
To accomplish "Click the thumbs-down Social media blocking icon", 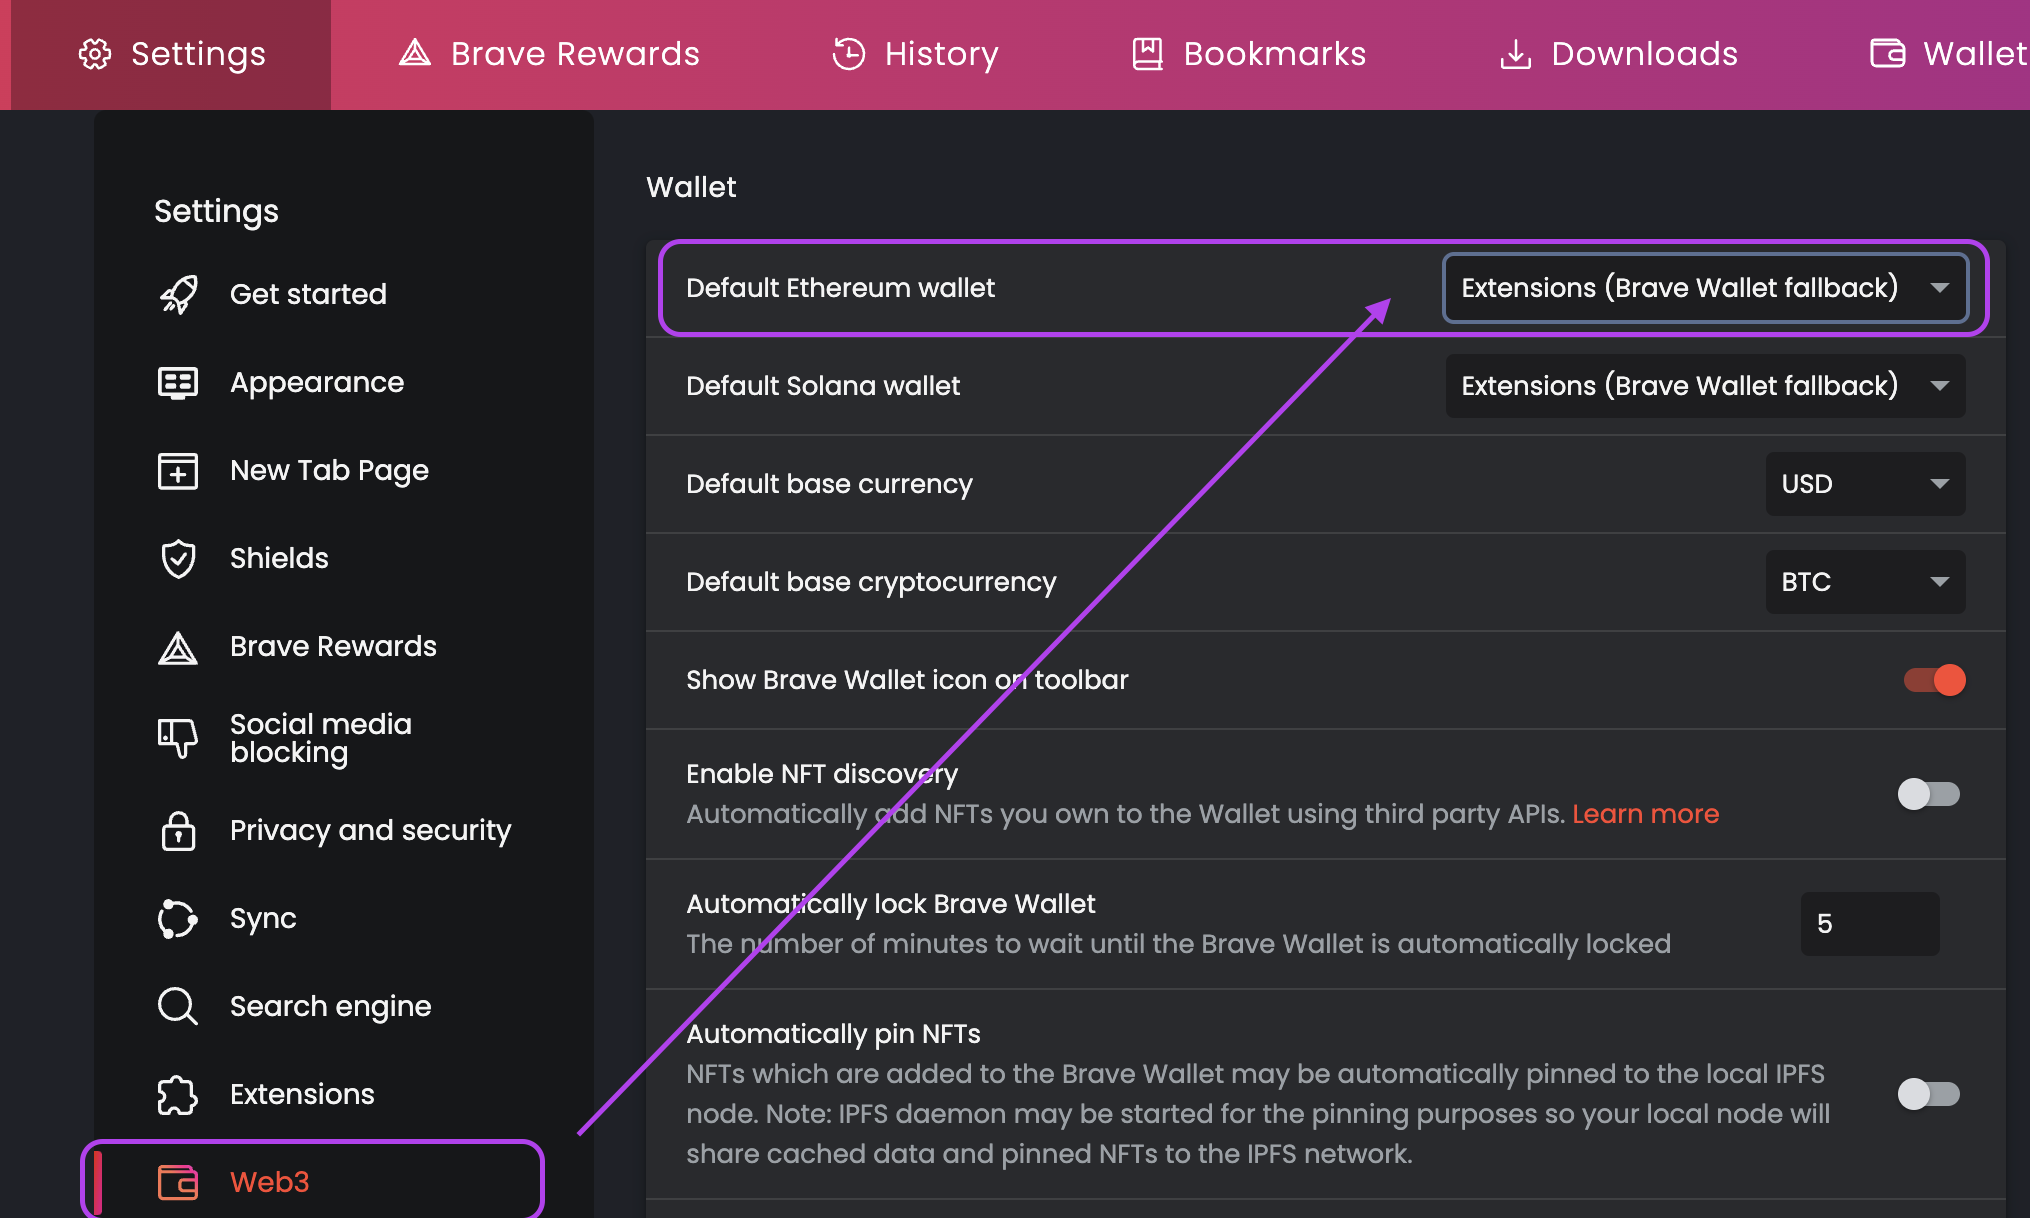I will tap(178, 738).
